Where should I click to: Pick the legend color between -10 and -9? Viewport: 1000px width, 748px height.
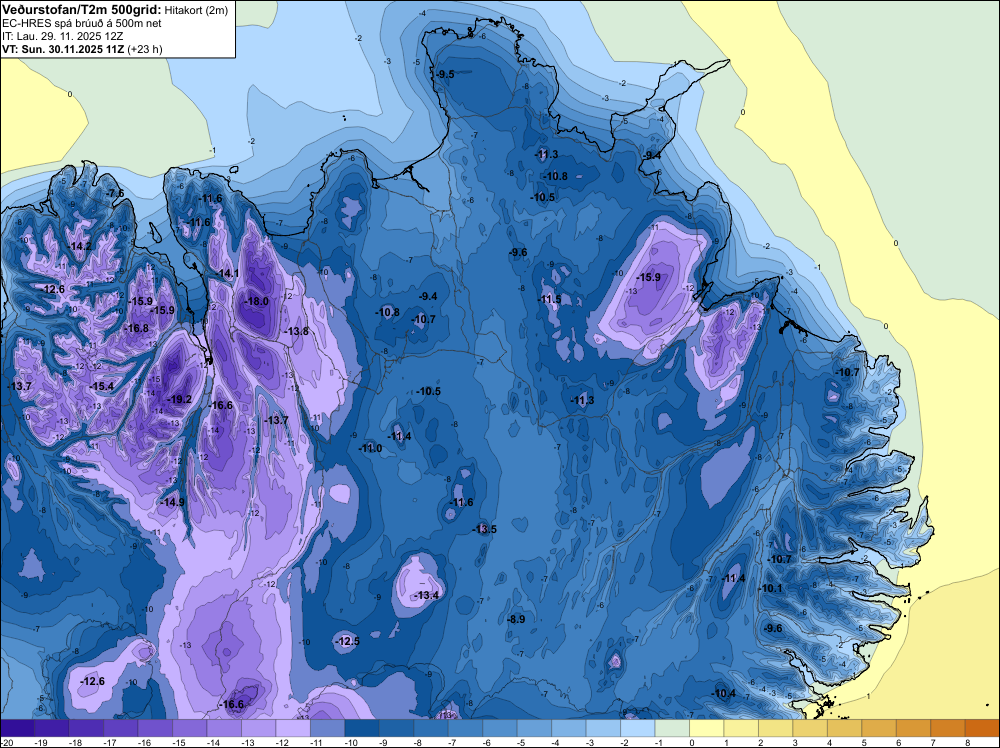point(362,728)
